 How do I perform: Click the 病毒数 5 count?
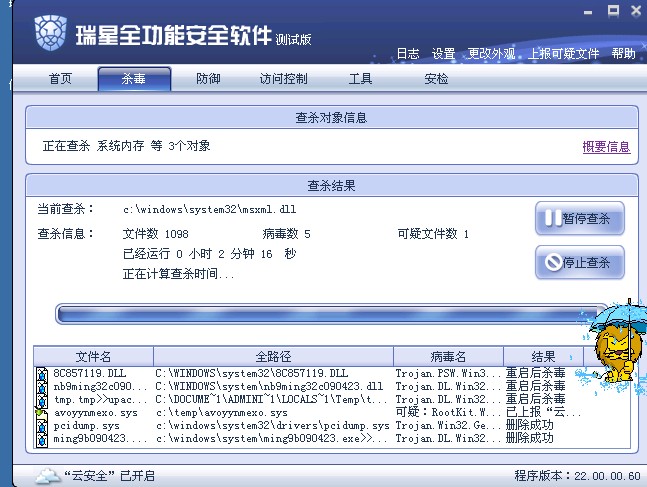click(286, 234)
